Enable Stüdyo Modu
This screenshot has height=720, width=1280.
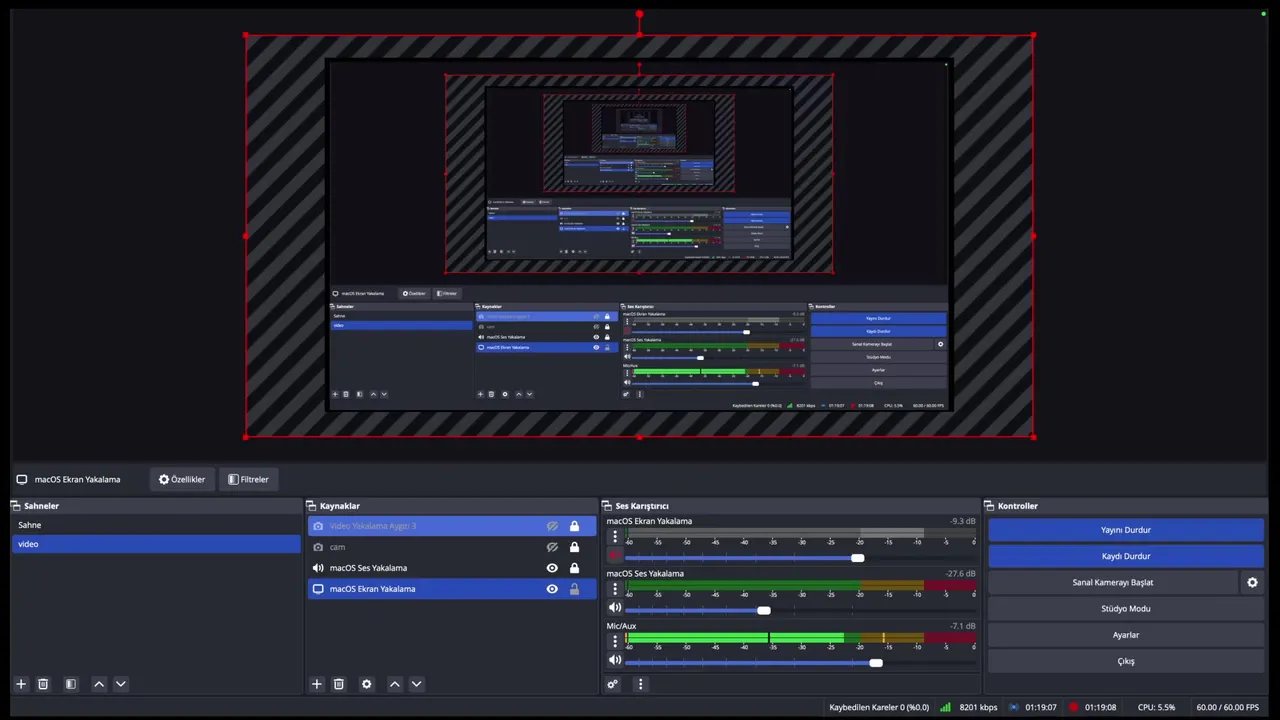[x=1126, y=608]
